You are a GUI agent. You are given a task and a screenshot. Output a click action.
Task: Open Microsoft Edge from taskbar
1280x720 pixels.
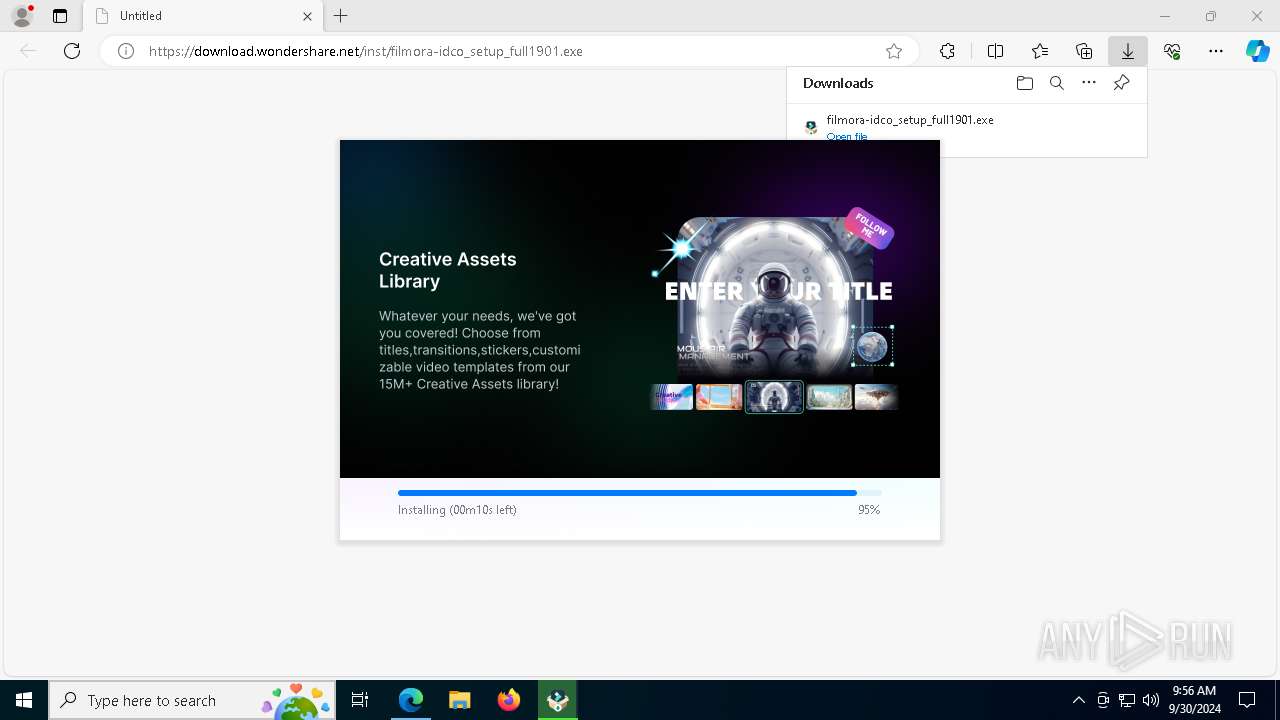[x=411, y=700]
